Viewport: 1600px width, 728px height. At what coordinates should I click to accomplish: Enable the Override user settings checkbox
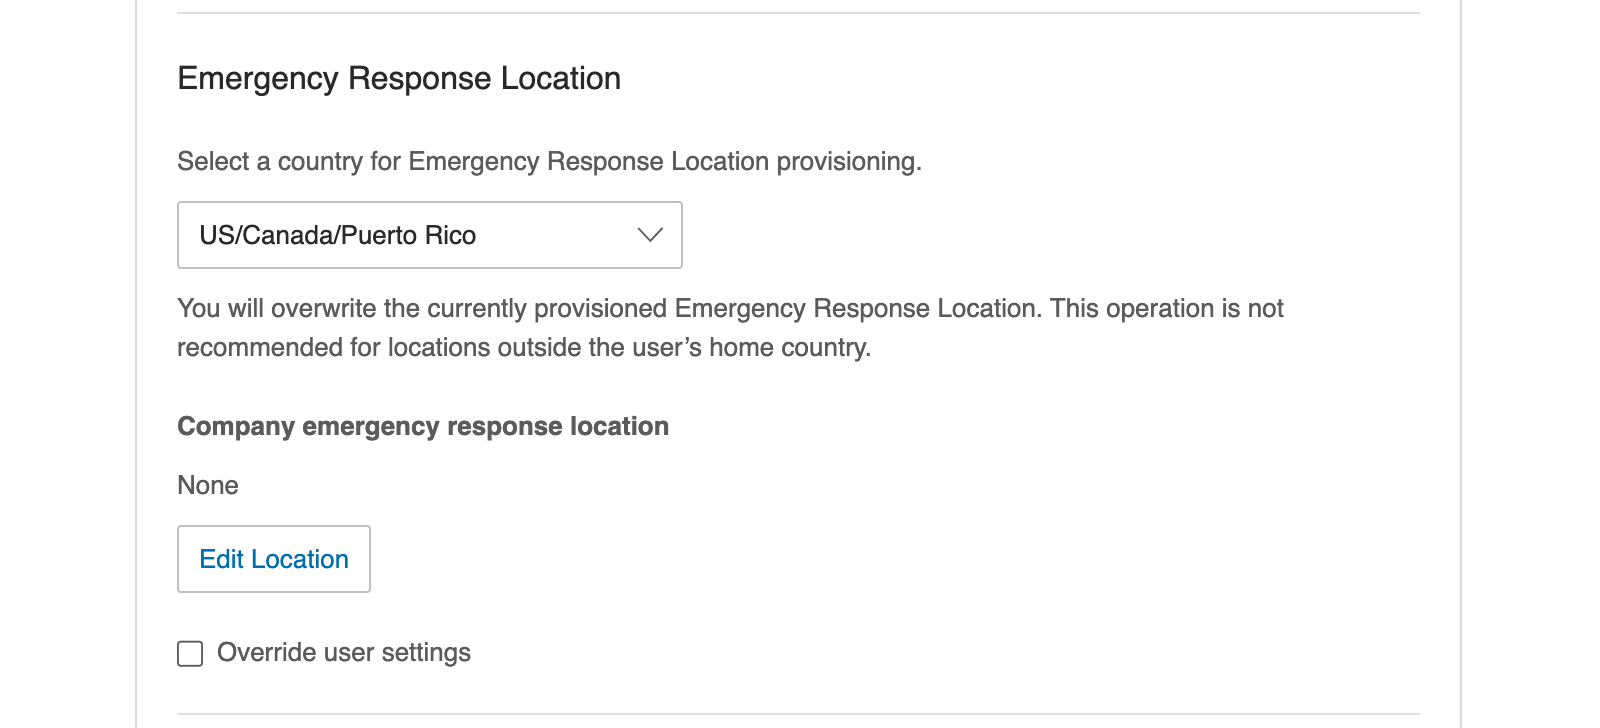[190, 653]
